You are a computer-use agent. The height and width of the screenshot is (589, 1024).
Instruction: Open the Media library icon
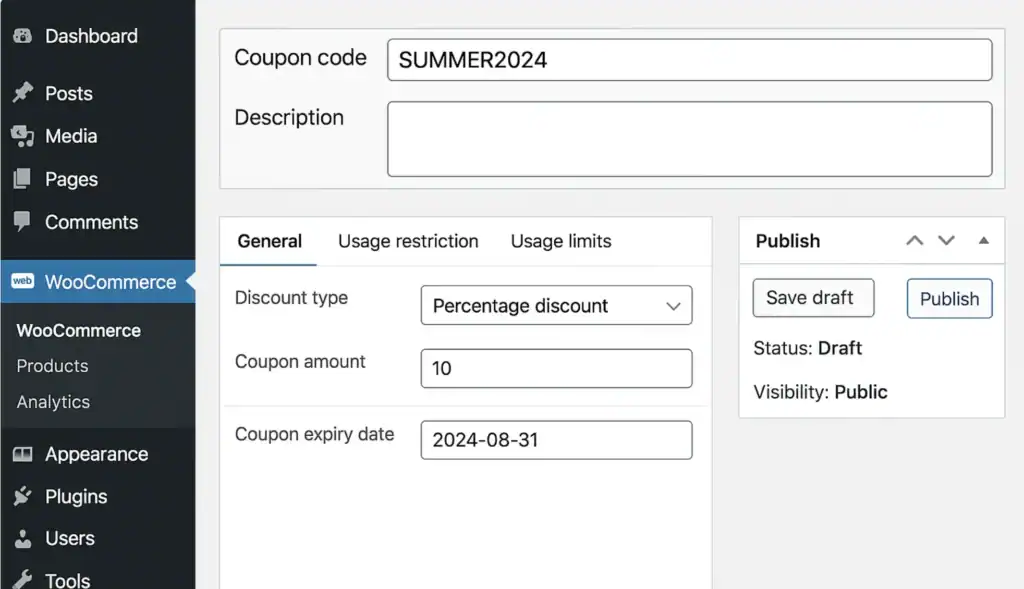pyautogui.click(x=22, y=136)
